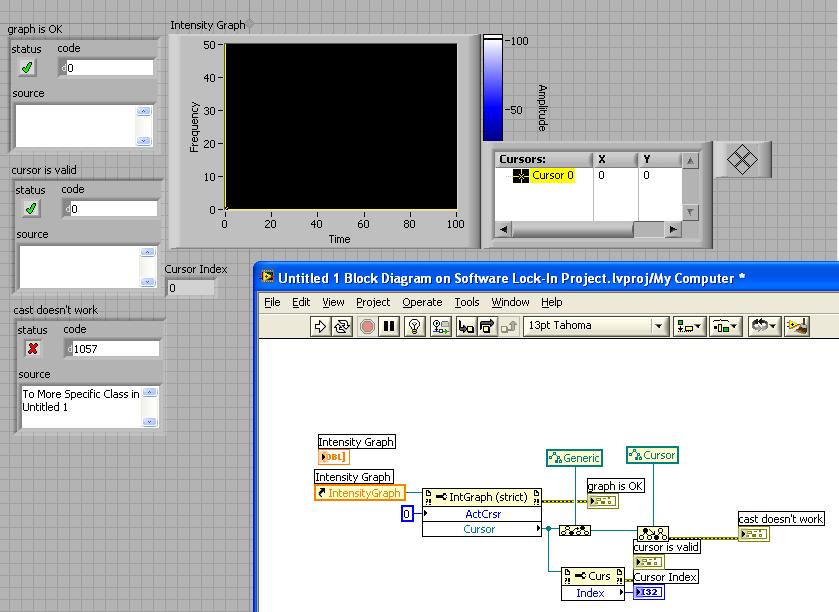
Task: Select the 'graph is OK' error terminal
Action: tap(603, 501)
